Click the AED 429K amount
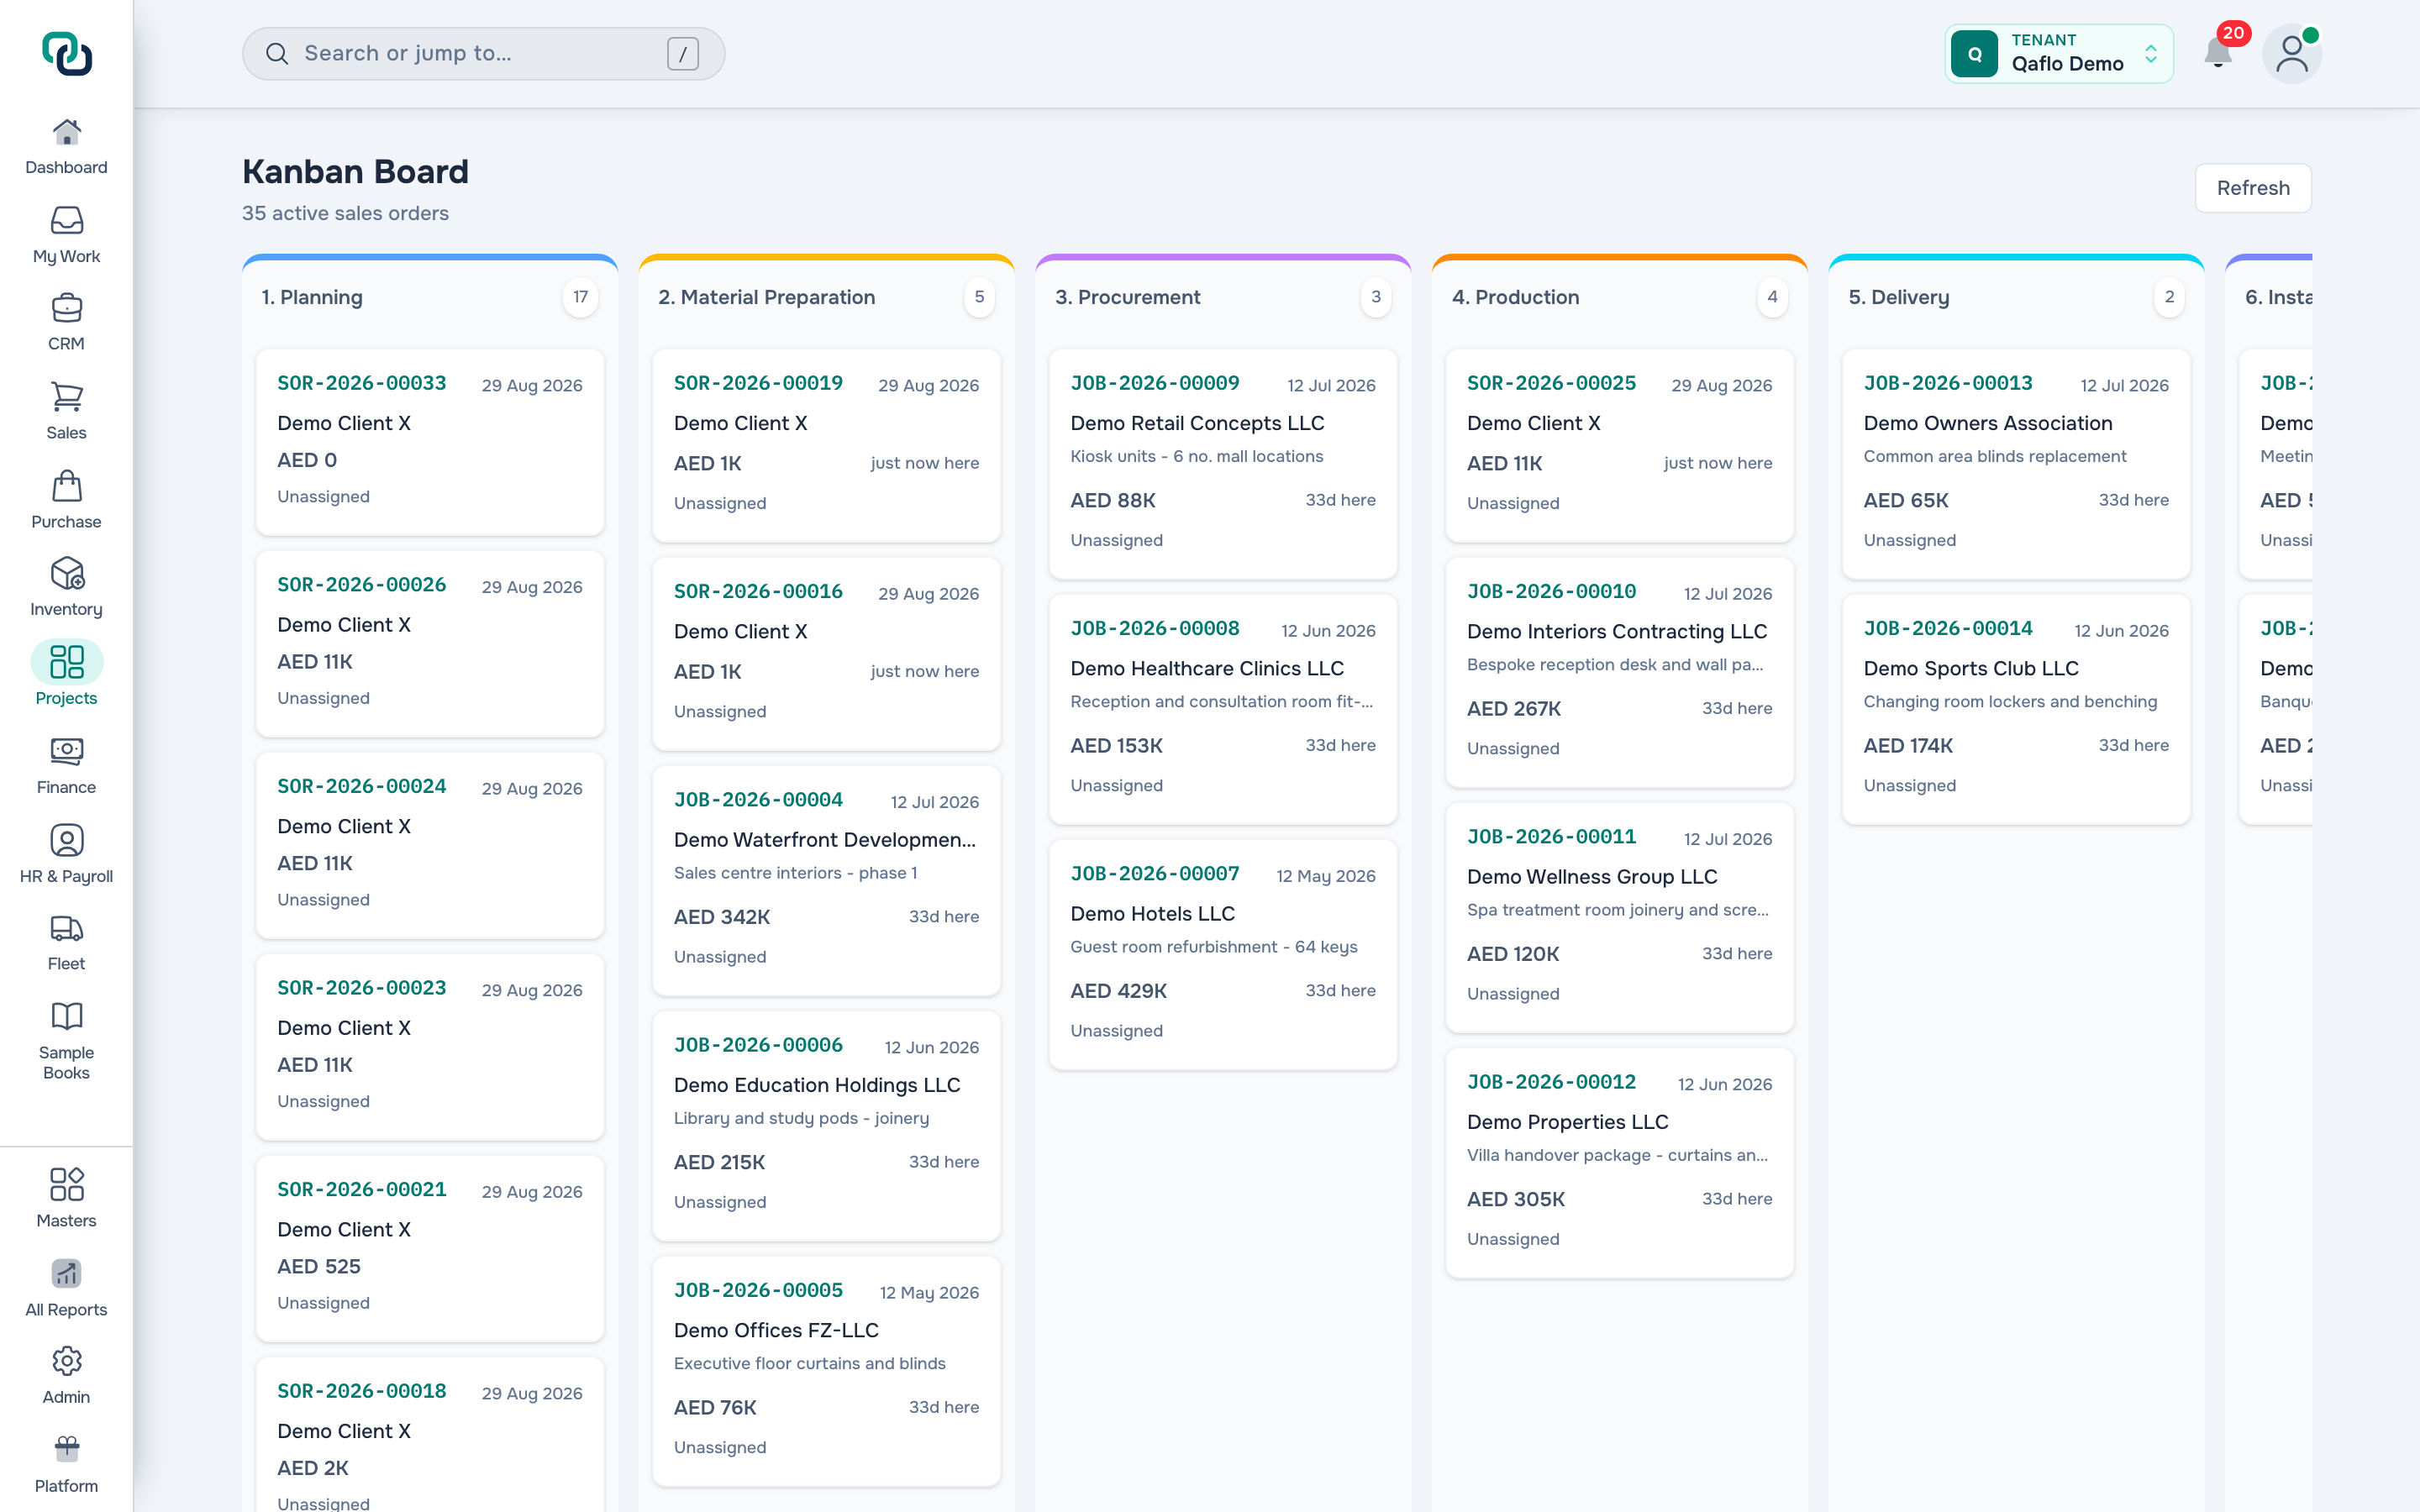The width and height of the screenshot is (2420, 1512). (1118, 991)
